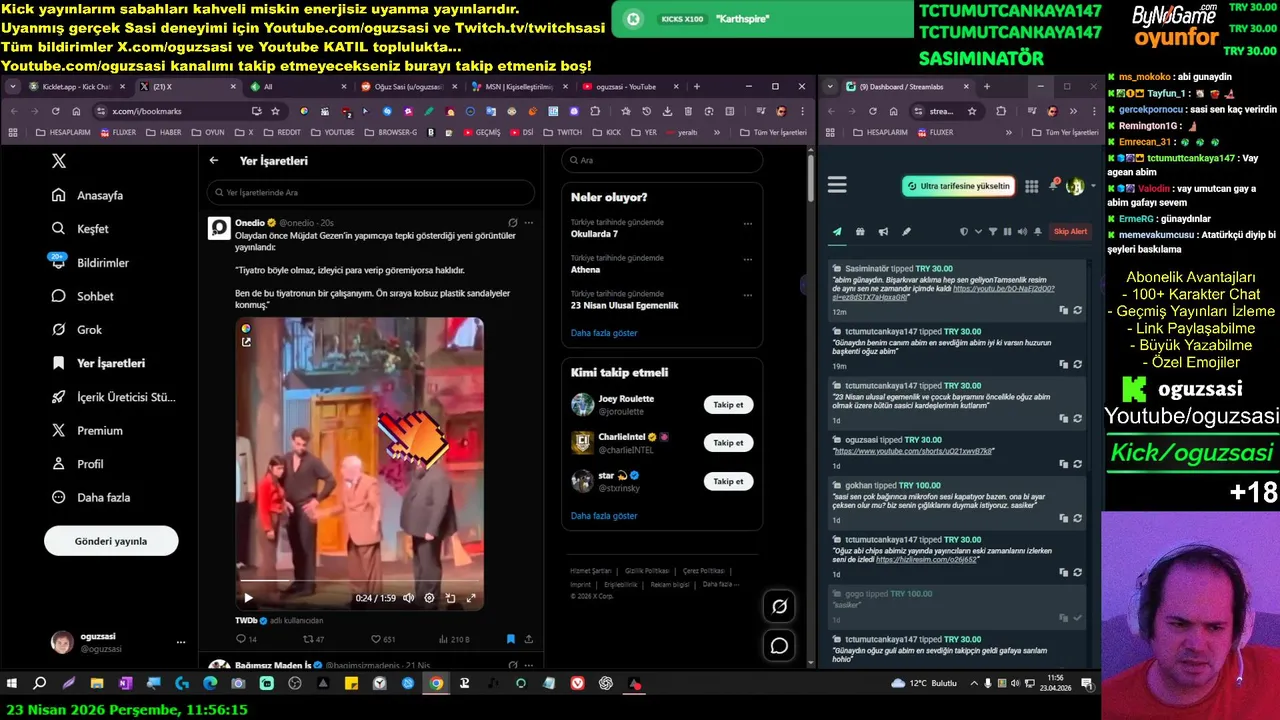Image resolution: width=1280 pixels, height=720 pixels.
Task: Click Ultra tarifesine yükseltin button
Action: coord(958,186)
